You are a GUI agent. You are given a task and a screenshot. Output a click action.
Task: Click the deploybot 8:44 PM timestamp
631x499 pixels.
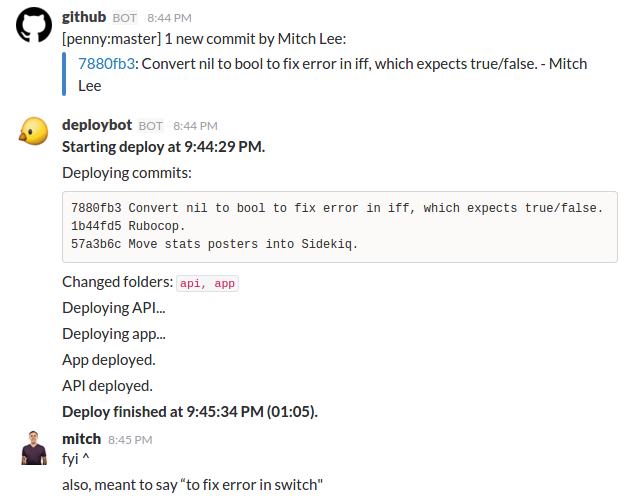(x=195, y=126)
